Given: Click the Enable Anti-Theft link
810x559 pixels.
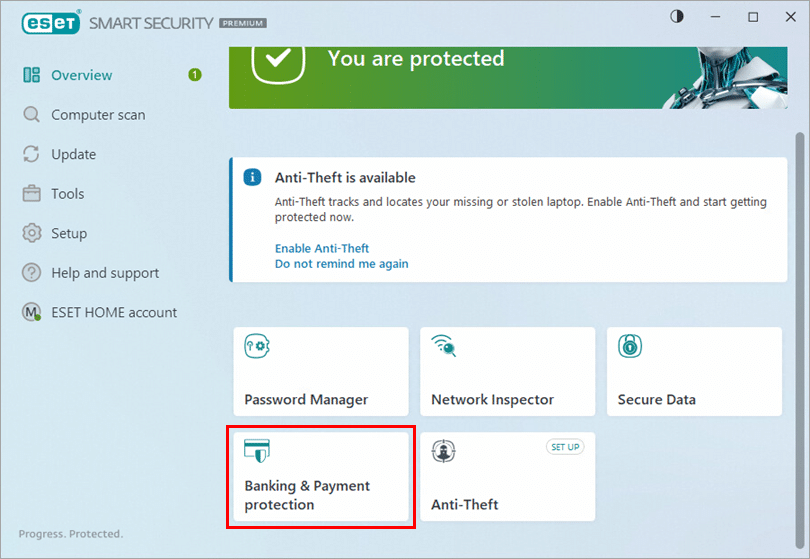Looking at the screenshot, I should 322,249.
